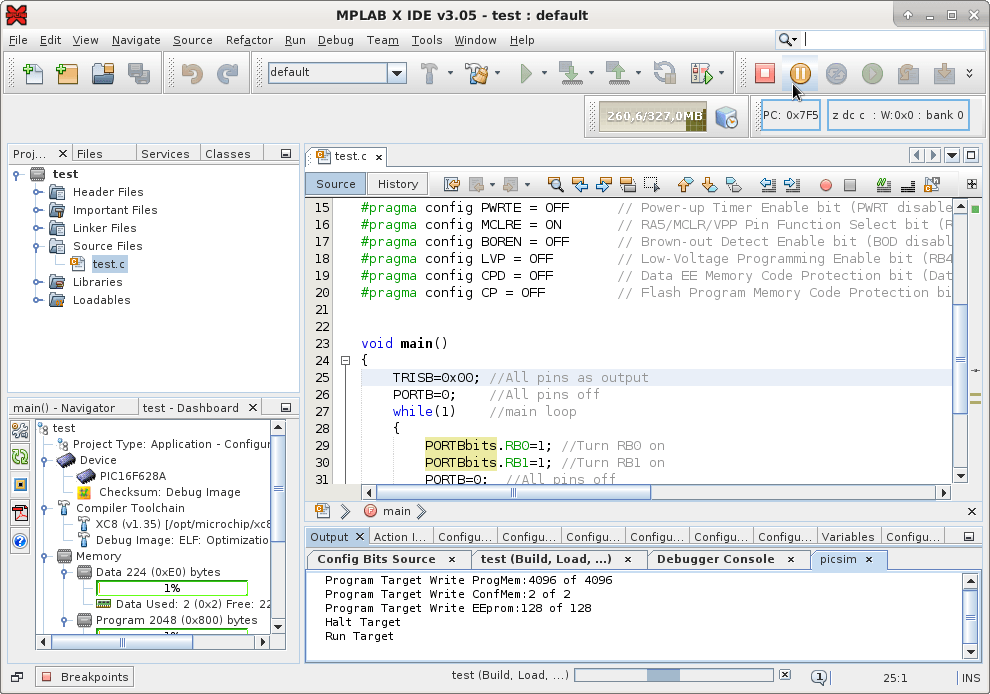Stop the debugger with red square
Screen dimensions: 990x694
coord(765,73)
